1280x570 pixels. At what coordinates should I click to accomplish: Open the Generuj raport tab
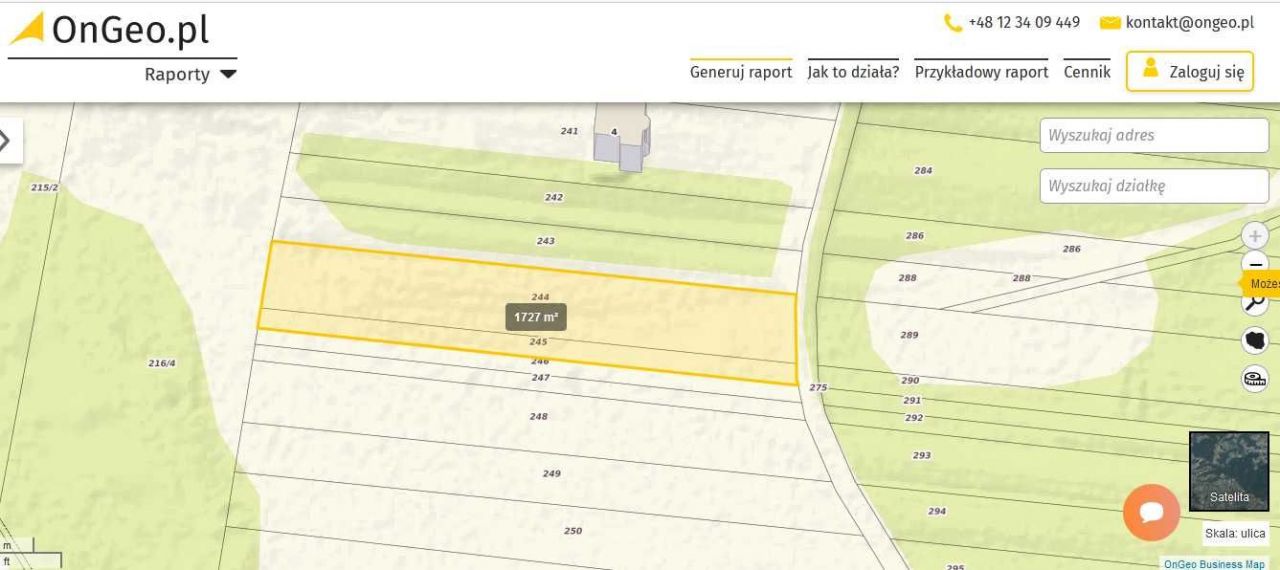coord(741,72)
